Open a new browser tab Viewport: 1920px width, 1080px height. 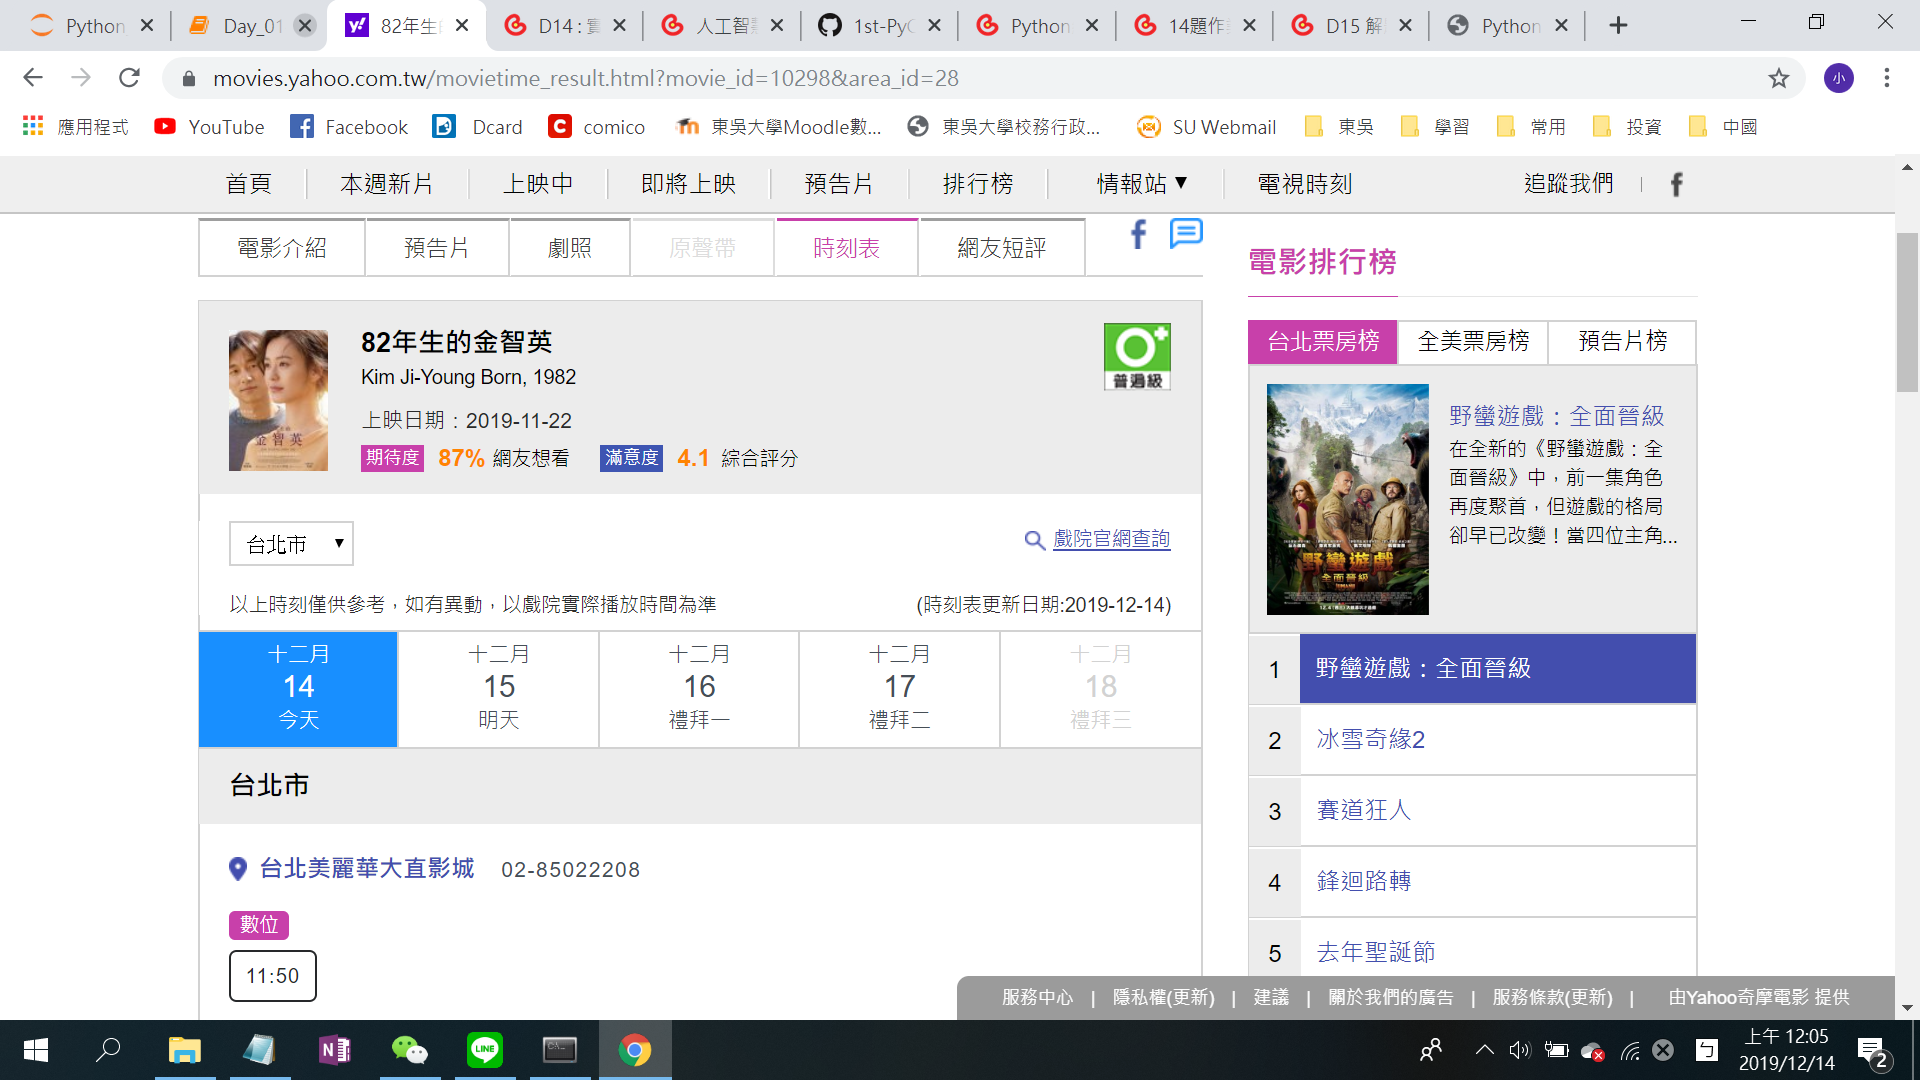coord(1618,26)
